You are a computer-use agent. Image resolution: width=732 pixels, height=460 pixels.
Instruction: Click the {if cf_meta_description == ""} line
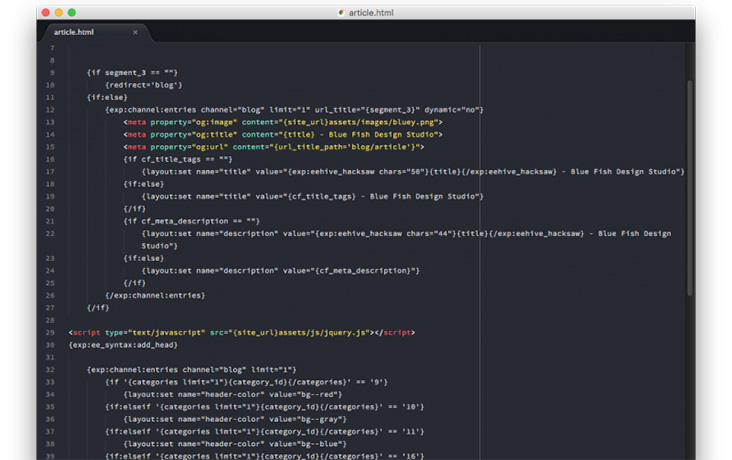191,221
